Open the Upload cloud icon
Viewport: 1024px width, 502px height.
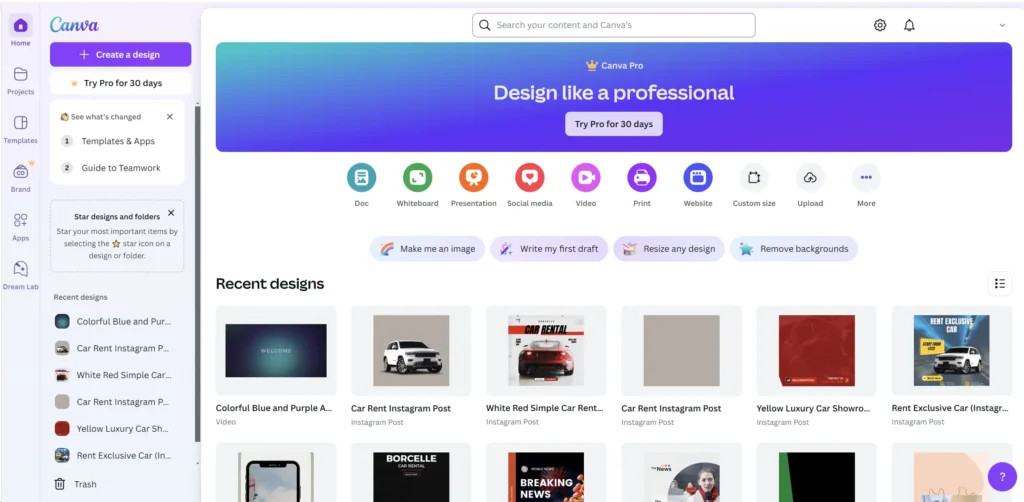click(x=810, y=178)
